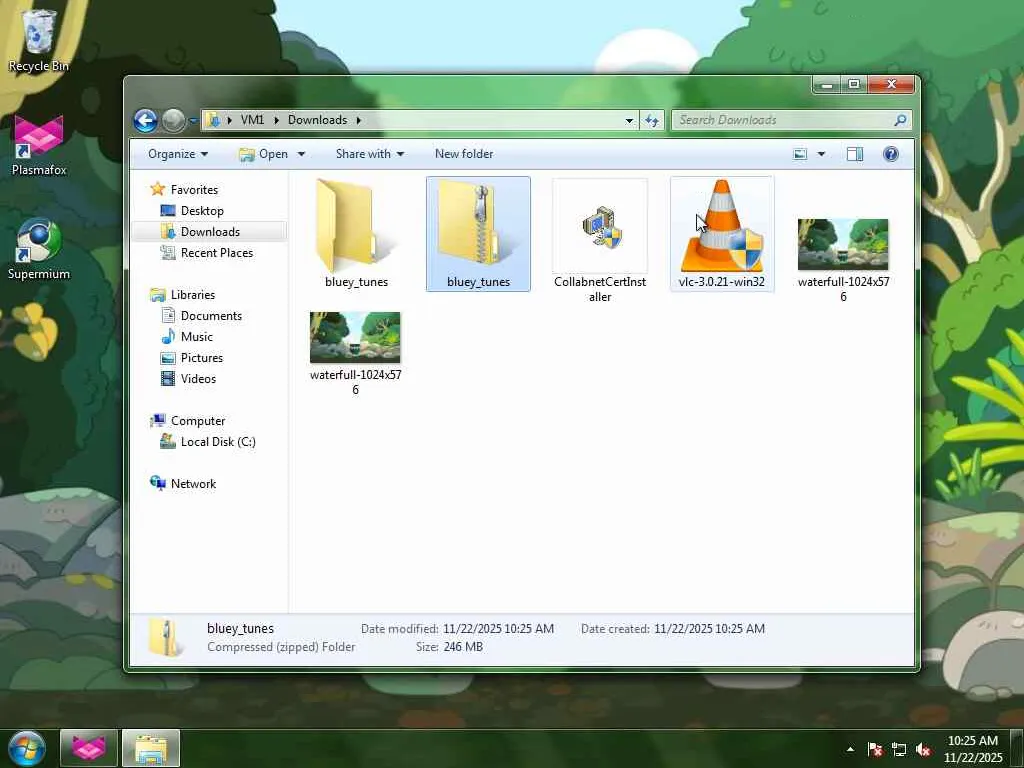Click the Downloads breadcrumb in address bar
Screen dimensions: 1024x768
(x=317, y=120)
